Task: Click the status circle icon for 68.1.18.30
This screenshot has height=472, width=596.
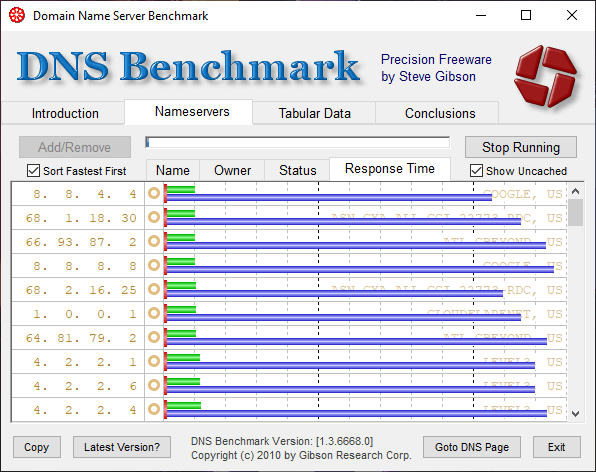Action: point(154,217)
